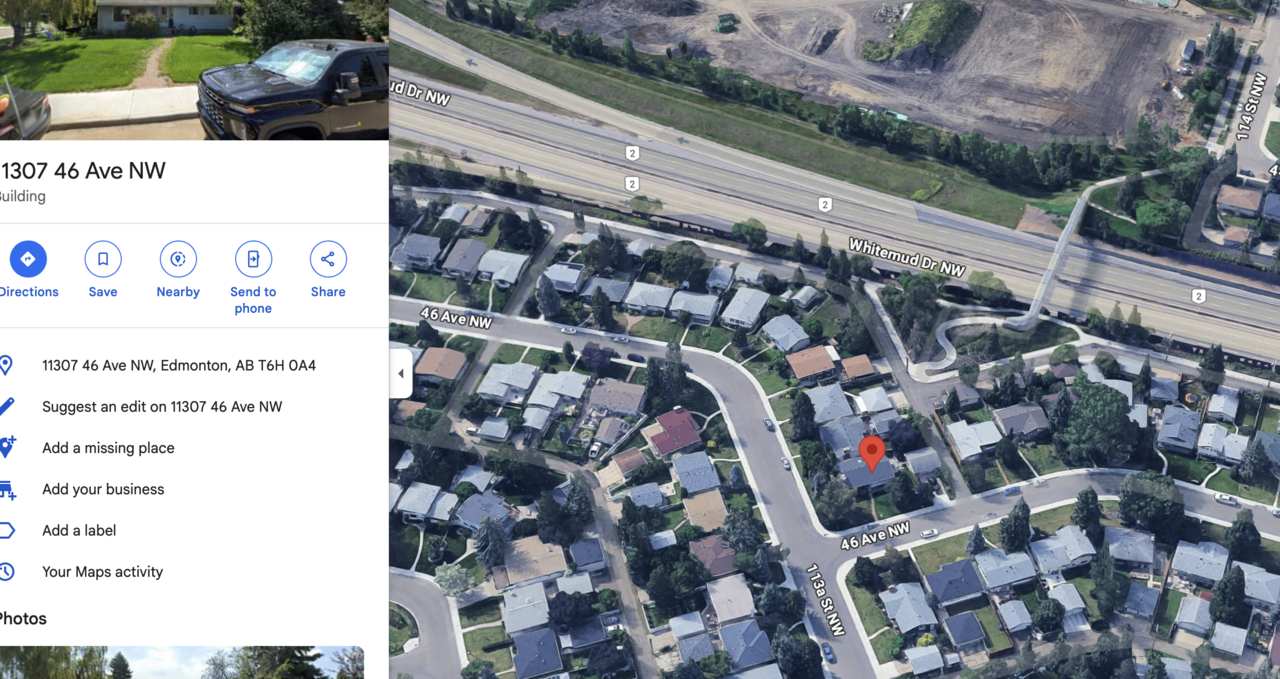This screenshot has height=679, width=1280.
Task: Click the Highway 2 shield marker near Whitemud label
Action: [825, 204]
